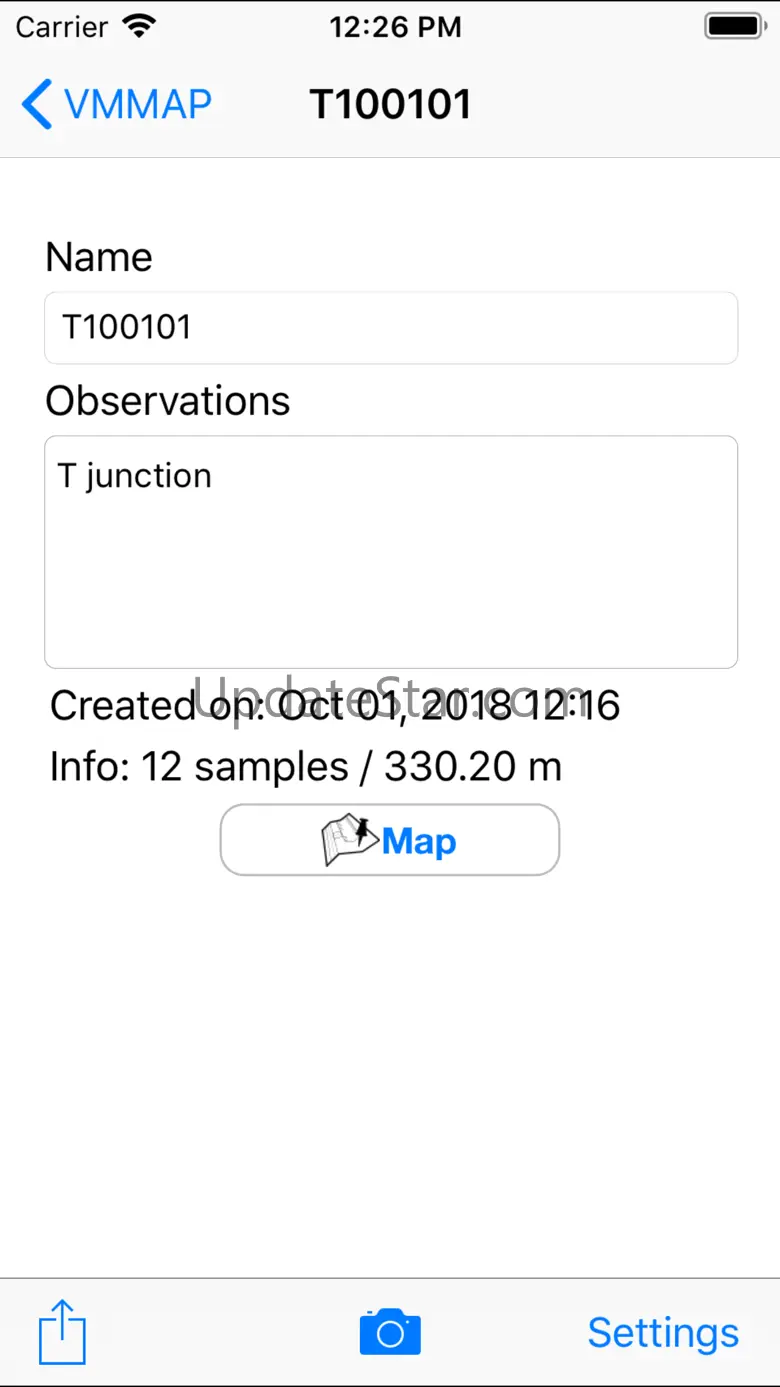The width and height of the screenshot is (780, 1387).
Task: Go back via the VMMAP label
Action: point(138,105)
